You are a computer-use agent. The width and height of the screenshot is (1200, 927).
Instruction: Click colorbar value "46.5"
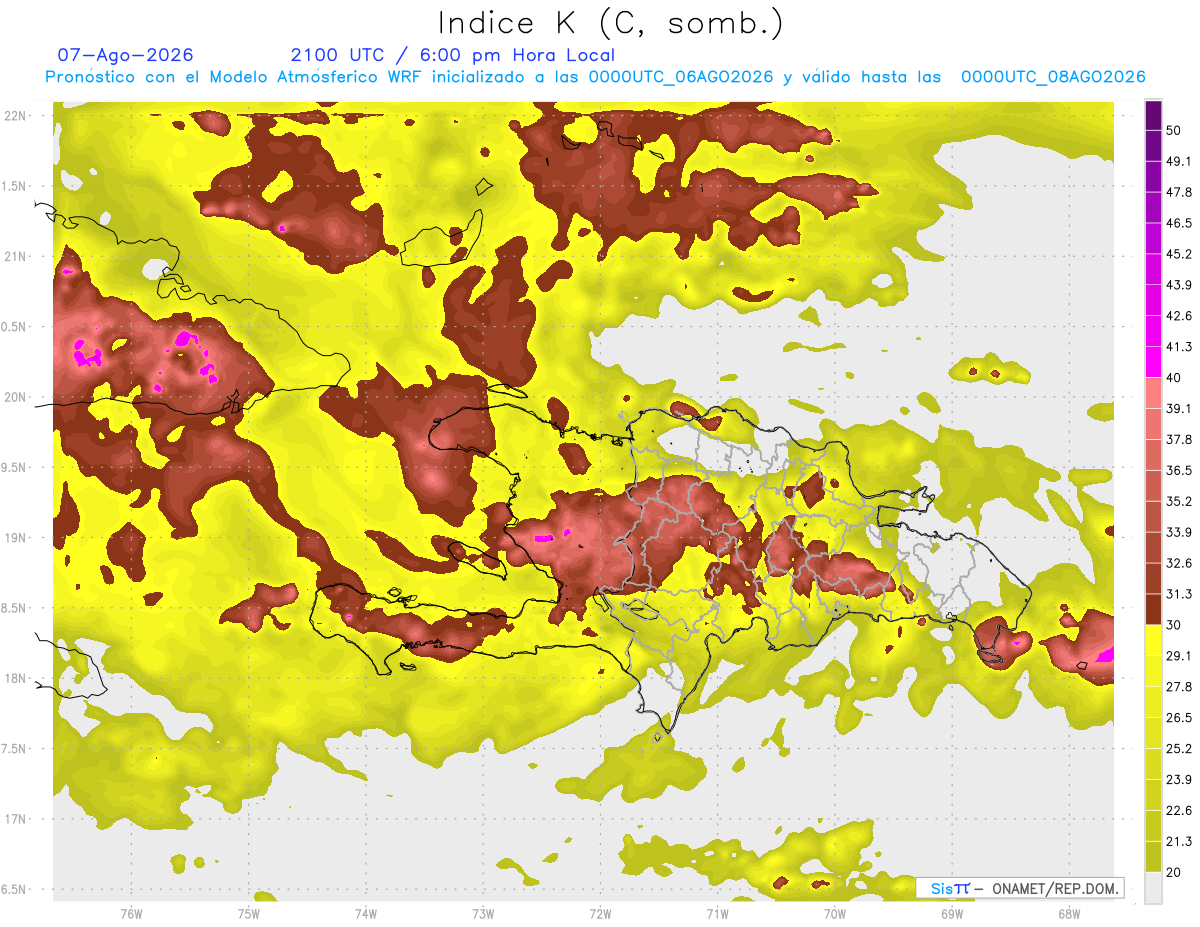click(x=1179, y=224)
